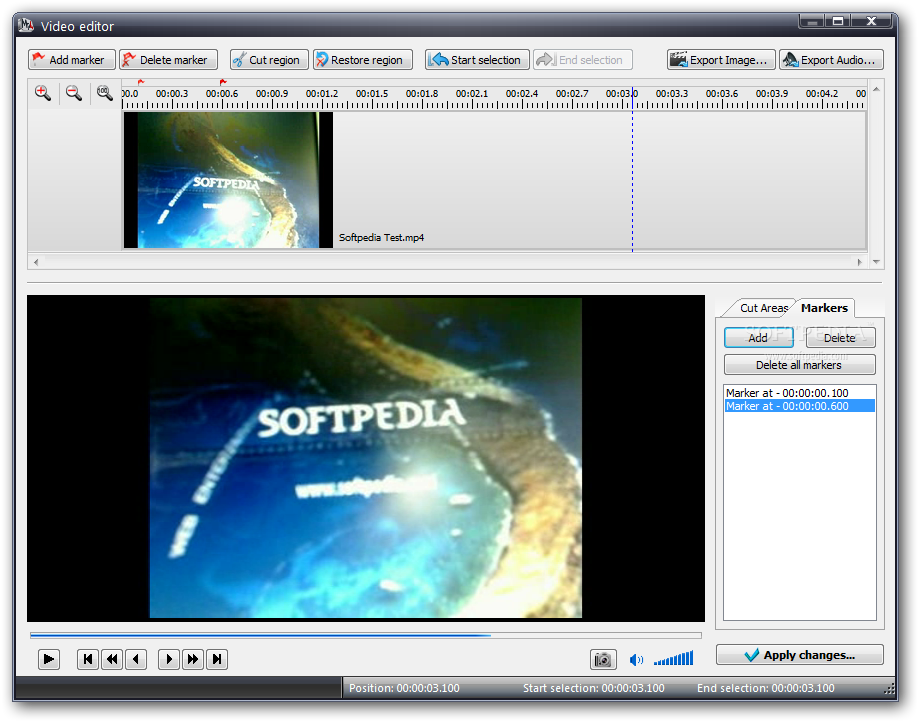Image resolution: width=919 pixels, height=722 pixels.
Task: Click the End selection status text
Action: [765, 688]
